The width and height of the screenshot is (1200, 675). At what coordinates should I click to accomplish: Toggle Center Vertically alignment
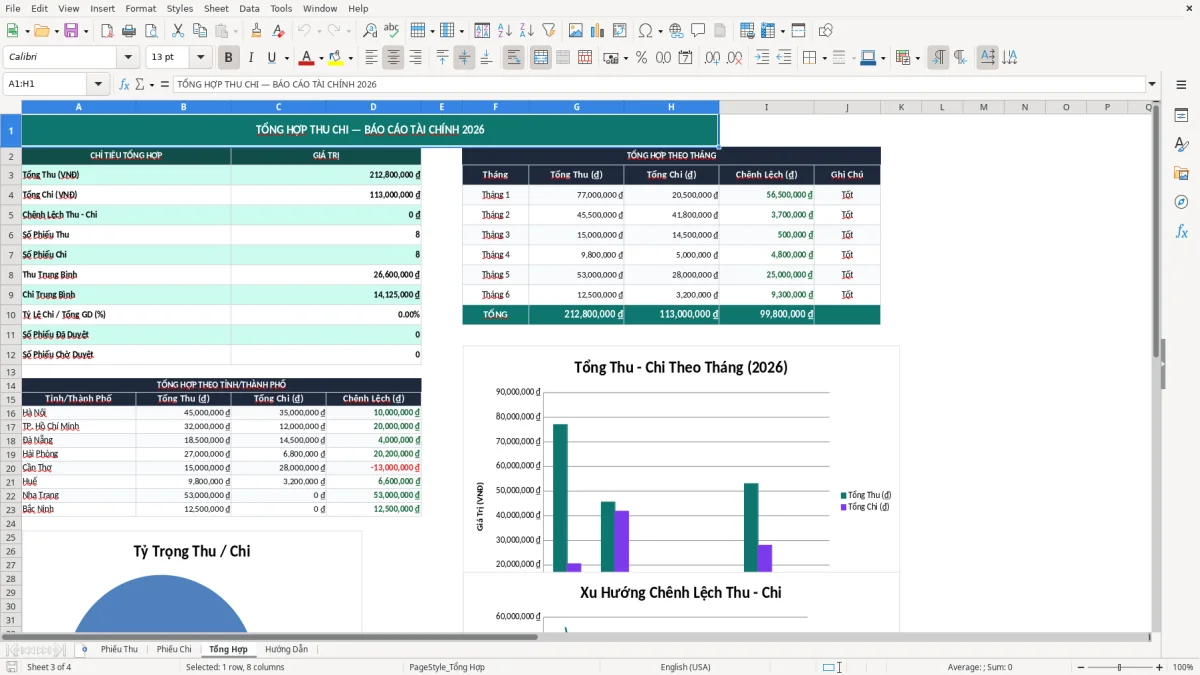click(464, 58)
